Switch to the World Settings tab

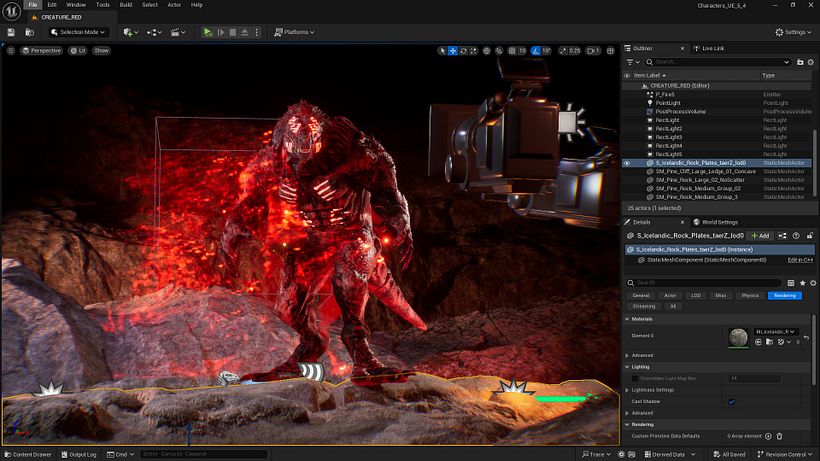(715, 222)
